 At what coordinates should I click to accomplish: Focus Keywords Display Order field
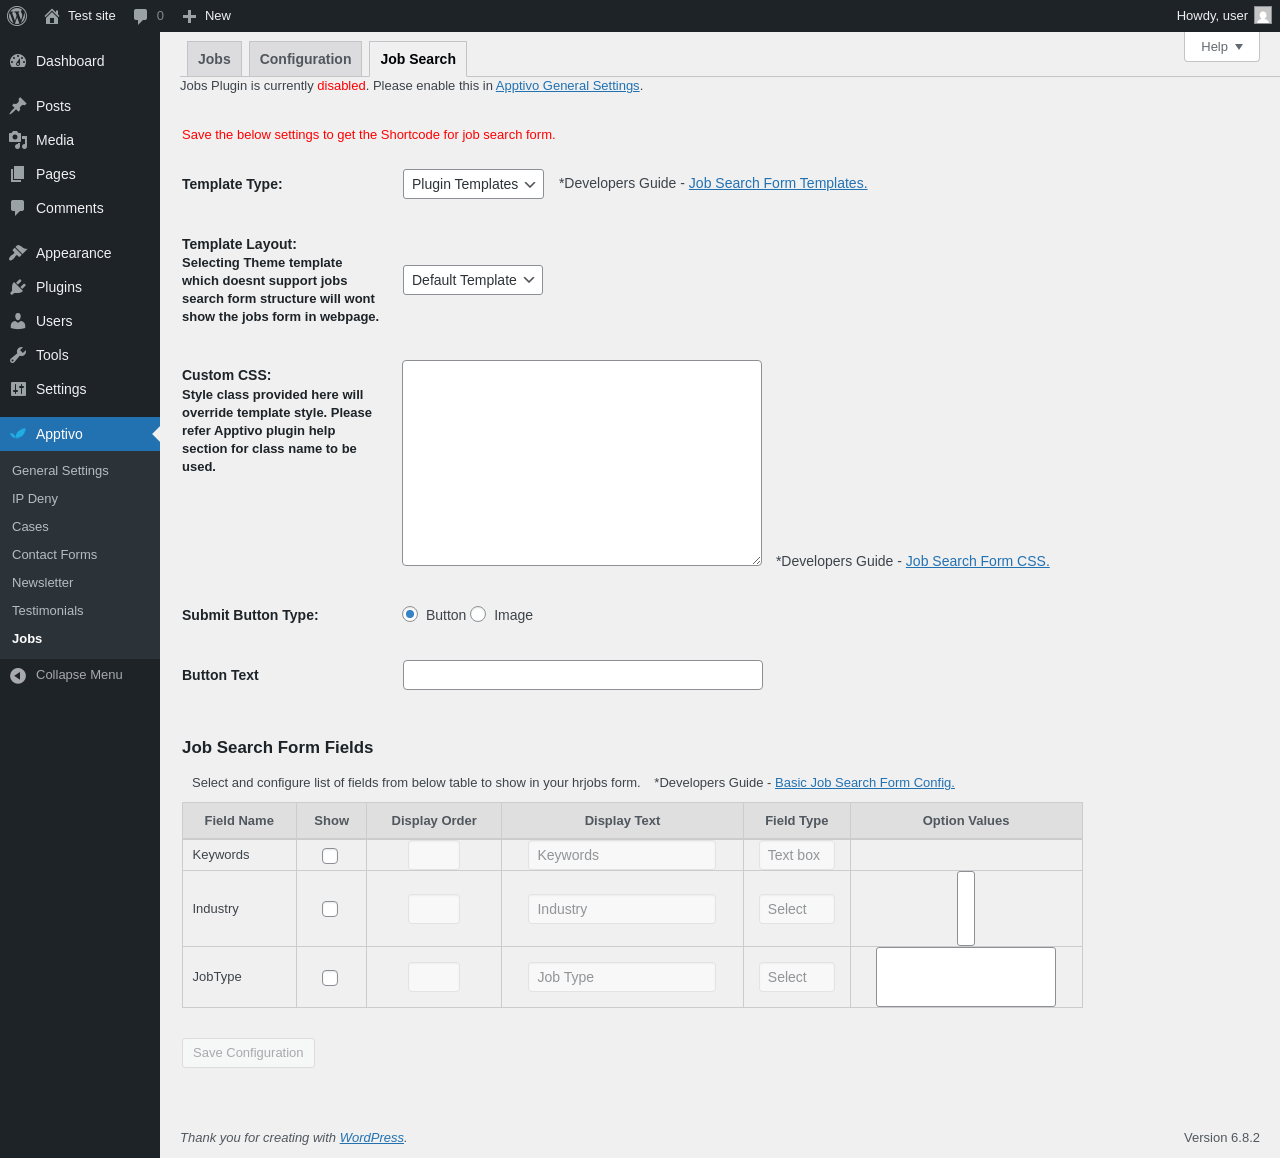click(x=434, y=855)
